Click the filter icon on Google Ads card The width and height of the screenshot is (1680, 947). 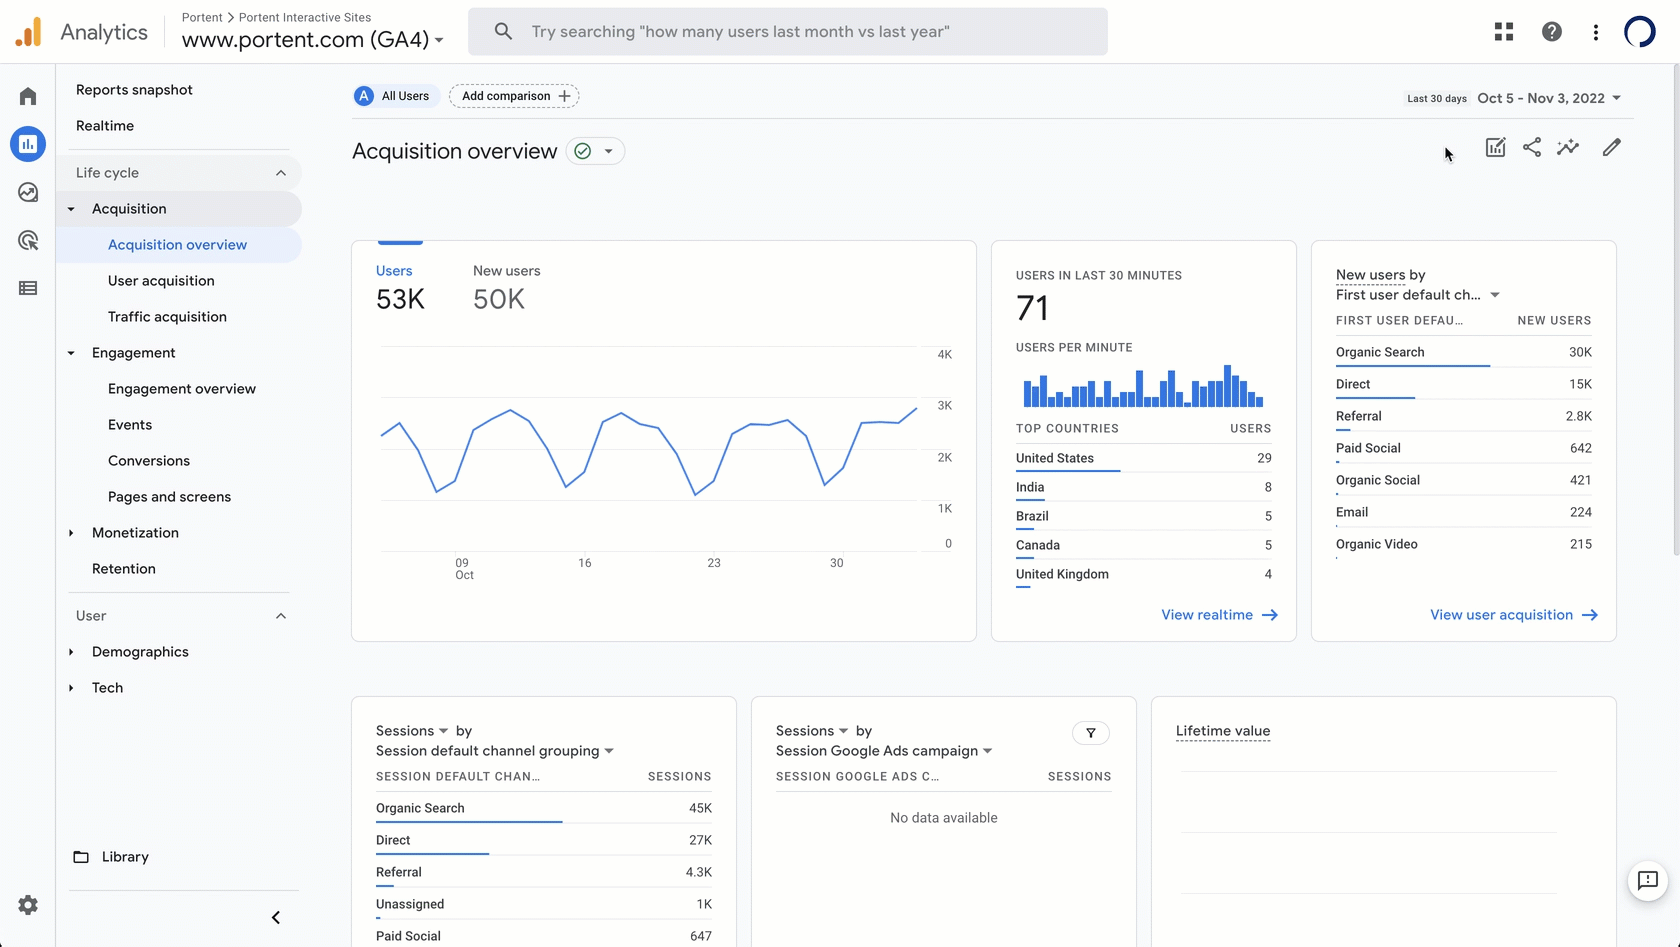point(1091,733)
